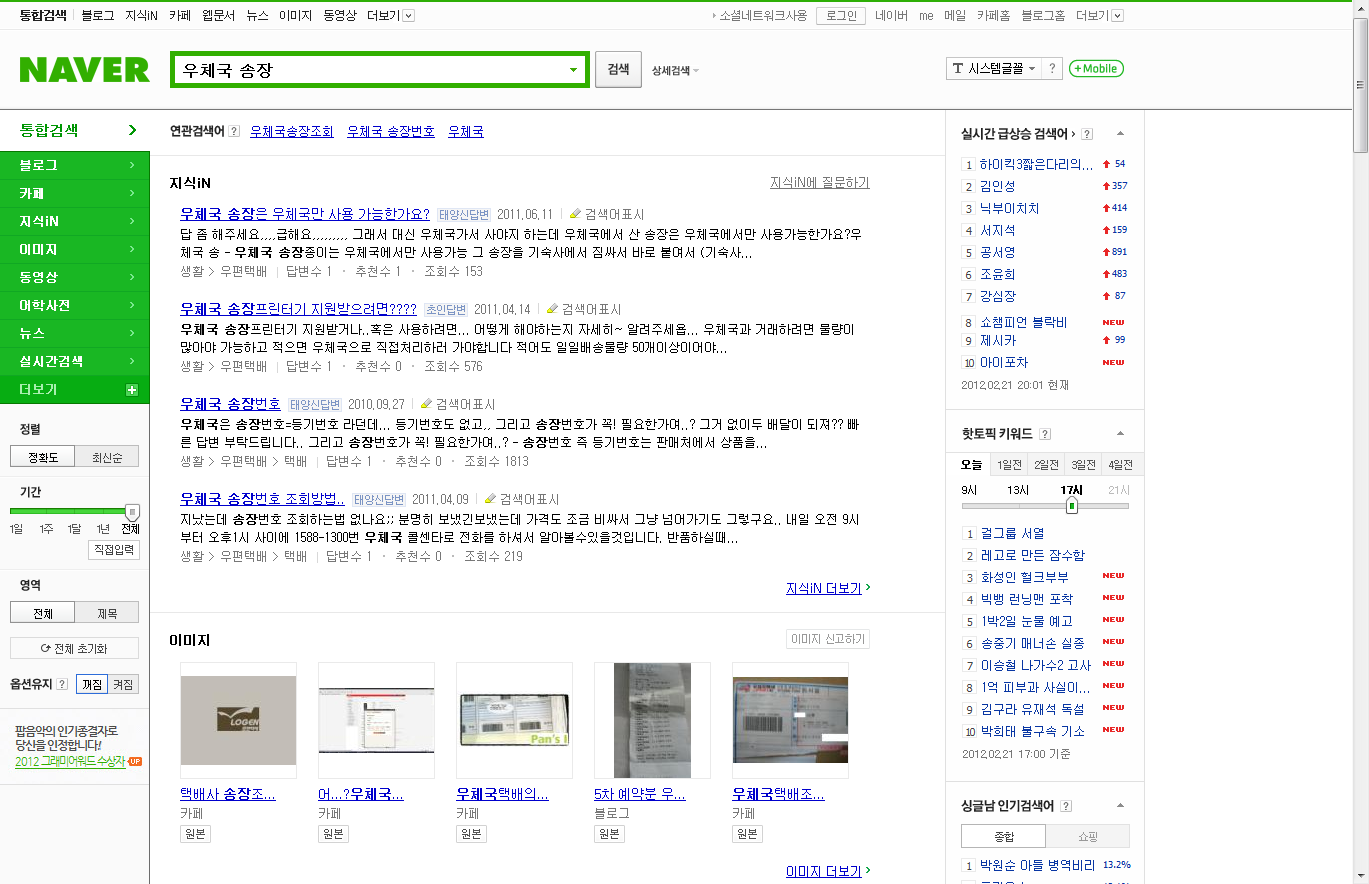This screenshot has width=1369, height=884.
Task: Open related search 우체국 송장번호
Action: 391,131
